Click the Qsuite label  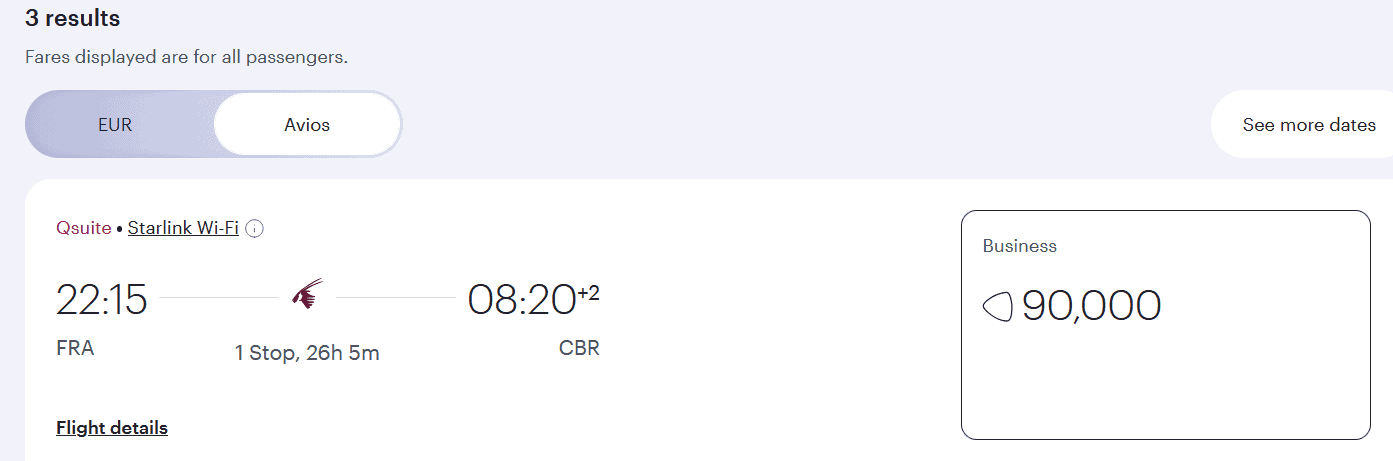click(84, 228)
